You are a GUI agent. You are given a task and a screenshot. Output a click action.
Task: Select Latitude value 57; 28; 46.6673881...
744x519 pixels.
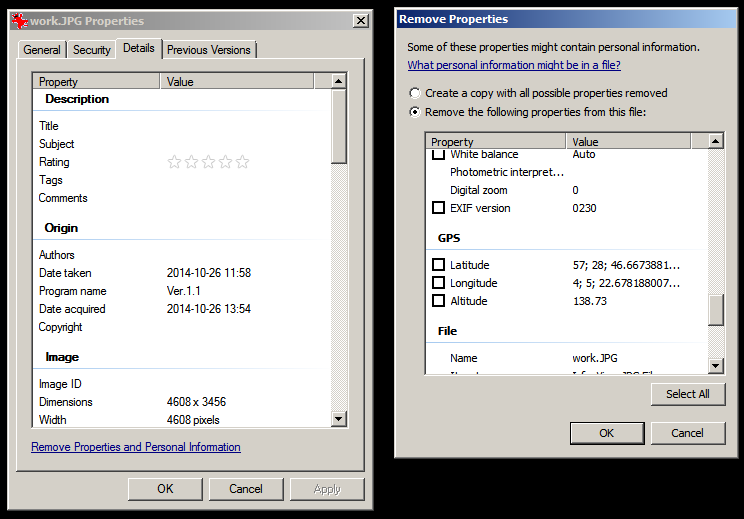626,265
